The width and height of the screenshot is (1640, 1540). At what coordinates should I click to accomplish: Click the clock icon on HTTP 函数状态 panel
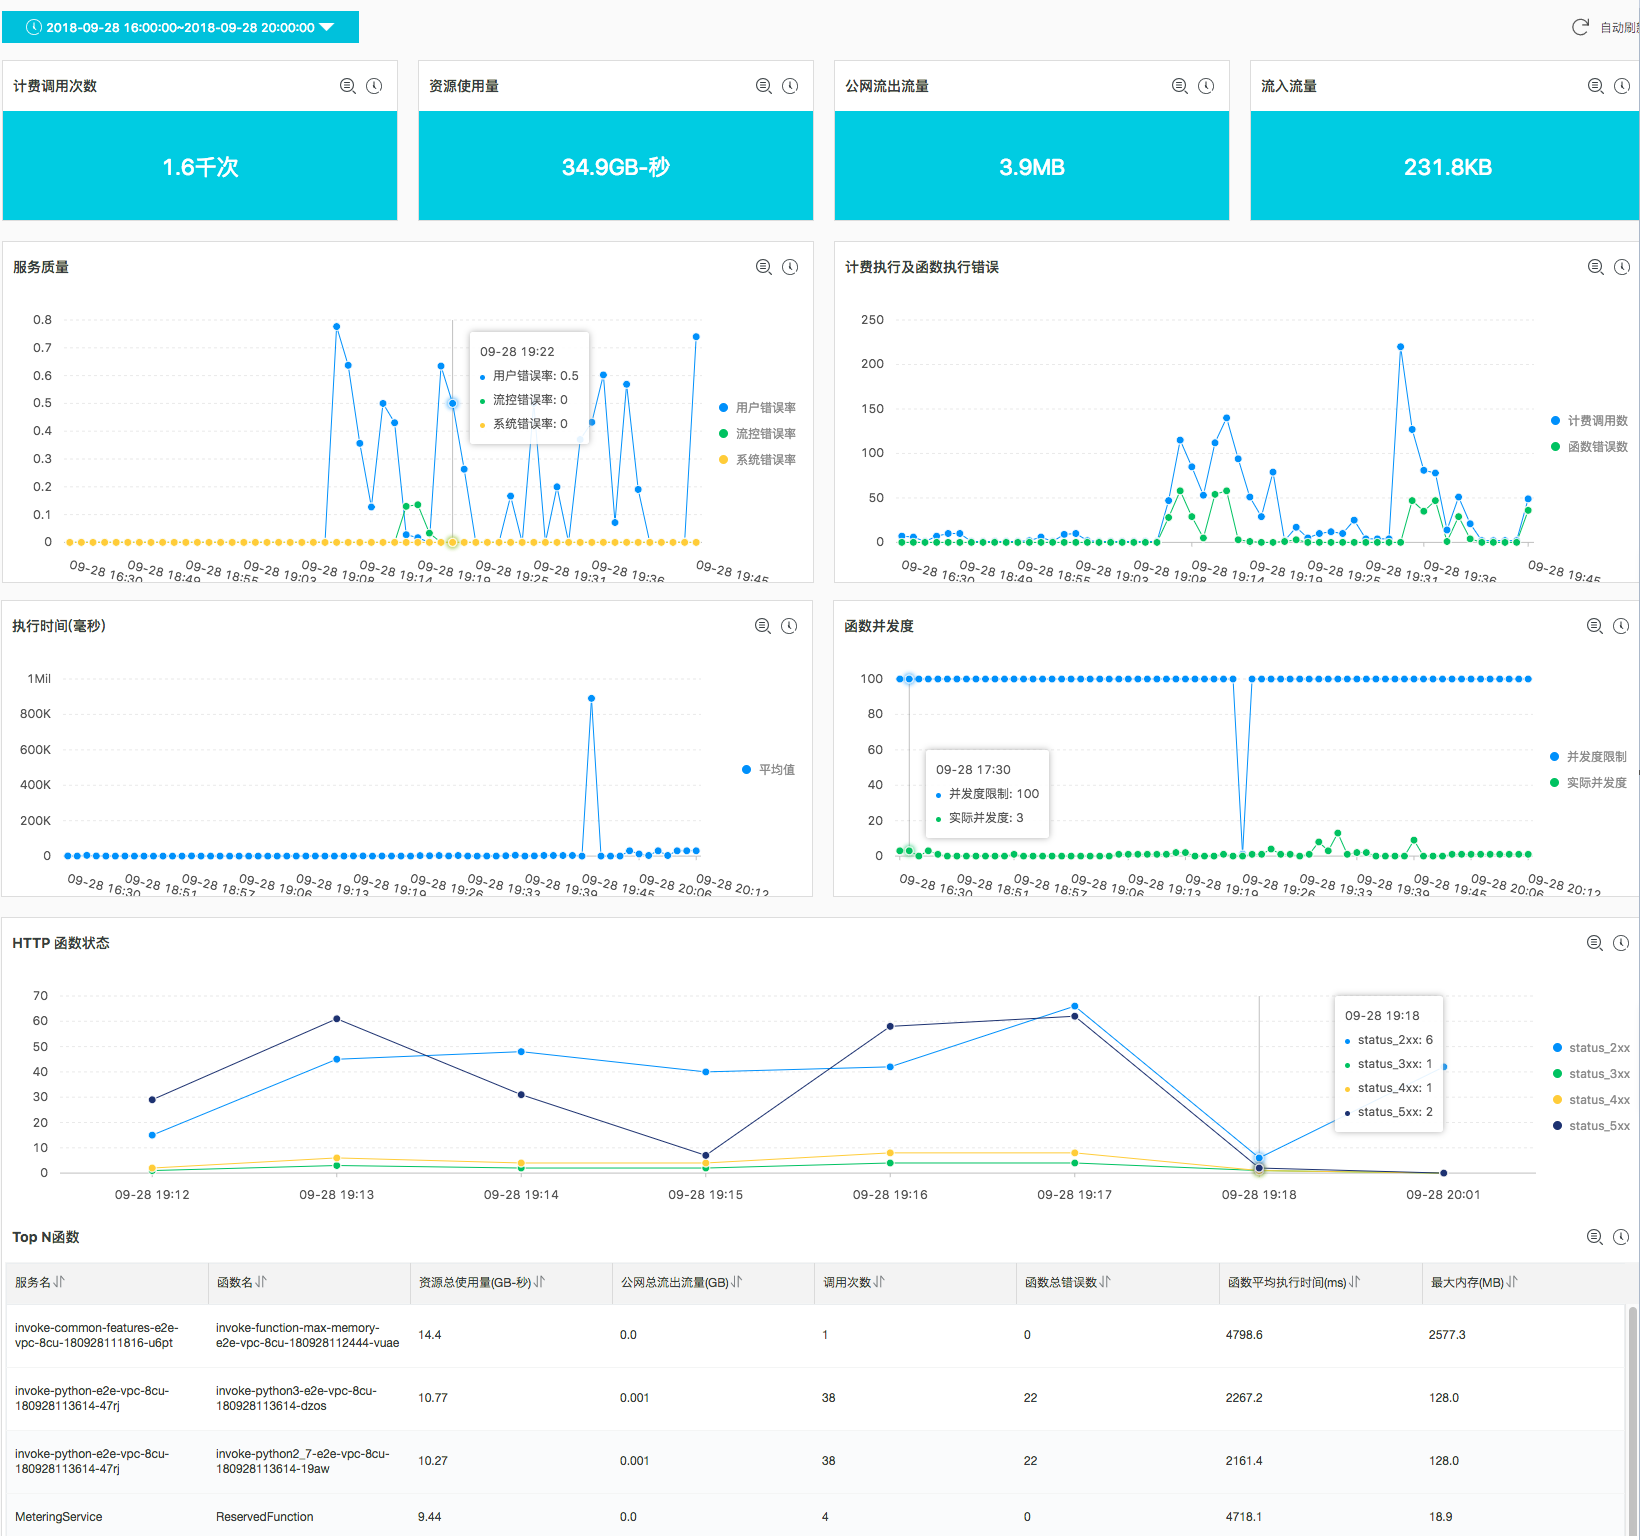coord(1621,943)
